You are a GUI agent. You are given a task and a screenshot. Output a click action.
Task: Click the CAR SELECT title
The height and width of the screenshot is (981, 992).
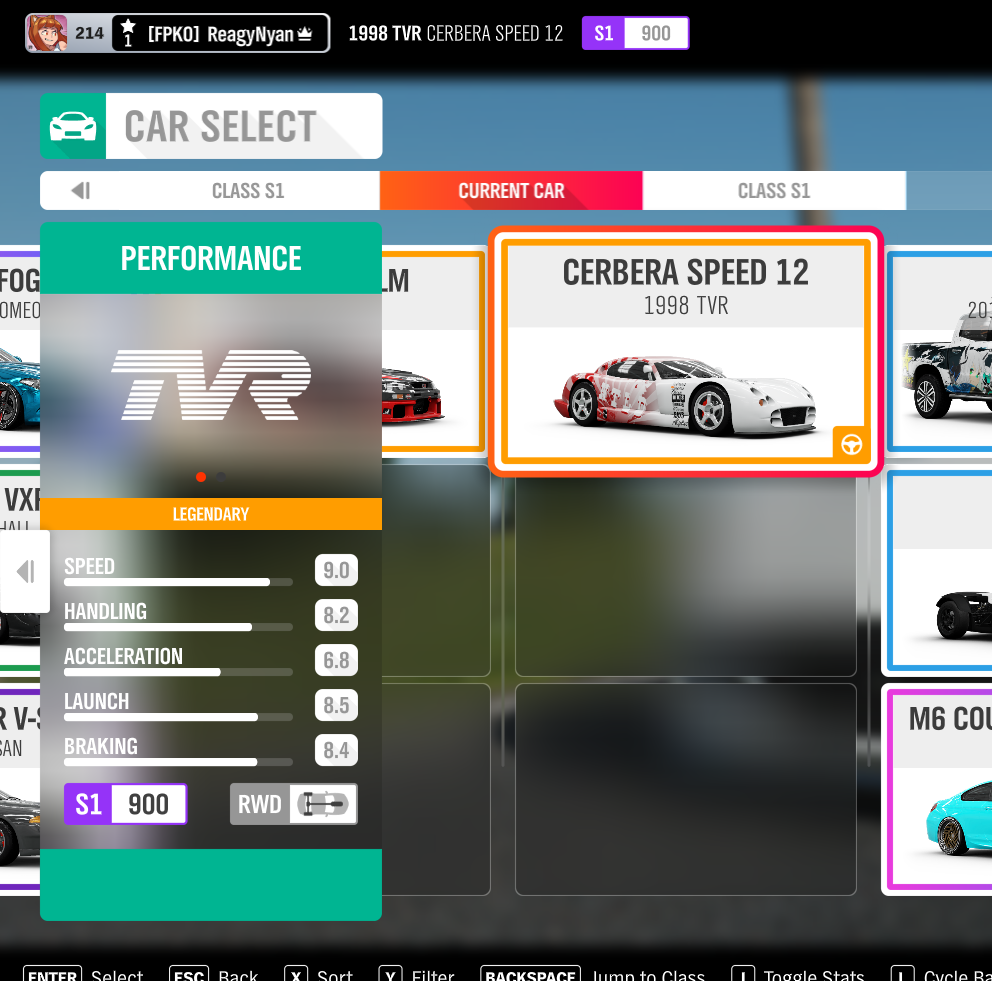220,126
